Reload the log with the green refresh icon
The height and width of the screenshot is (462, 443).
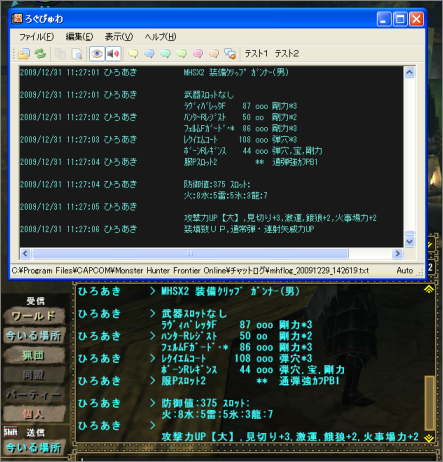pos(40,54)
